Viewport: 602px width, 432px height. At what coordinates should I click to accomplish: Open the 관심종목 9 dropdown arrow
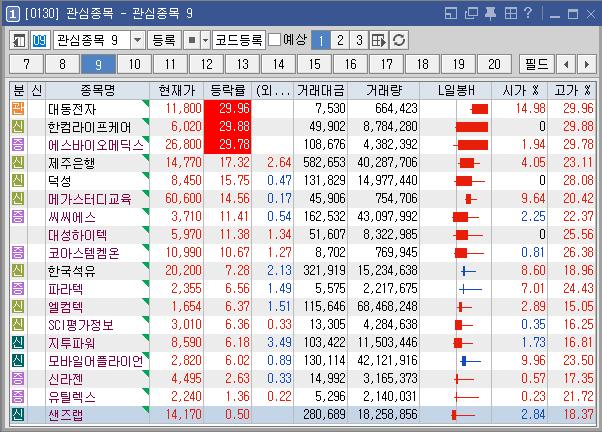pos(137,40)
